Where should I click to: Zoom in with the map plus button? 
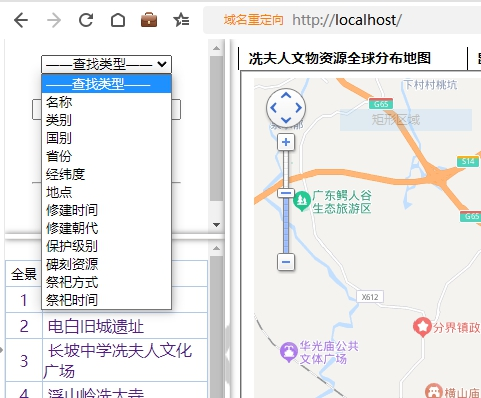click(286, 142)
